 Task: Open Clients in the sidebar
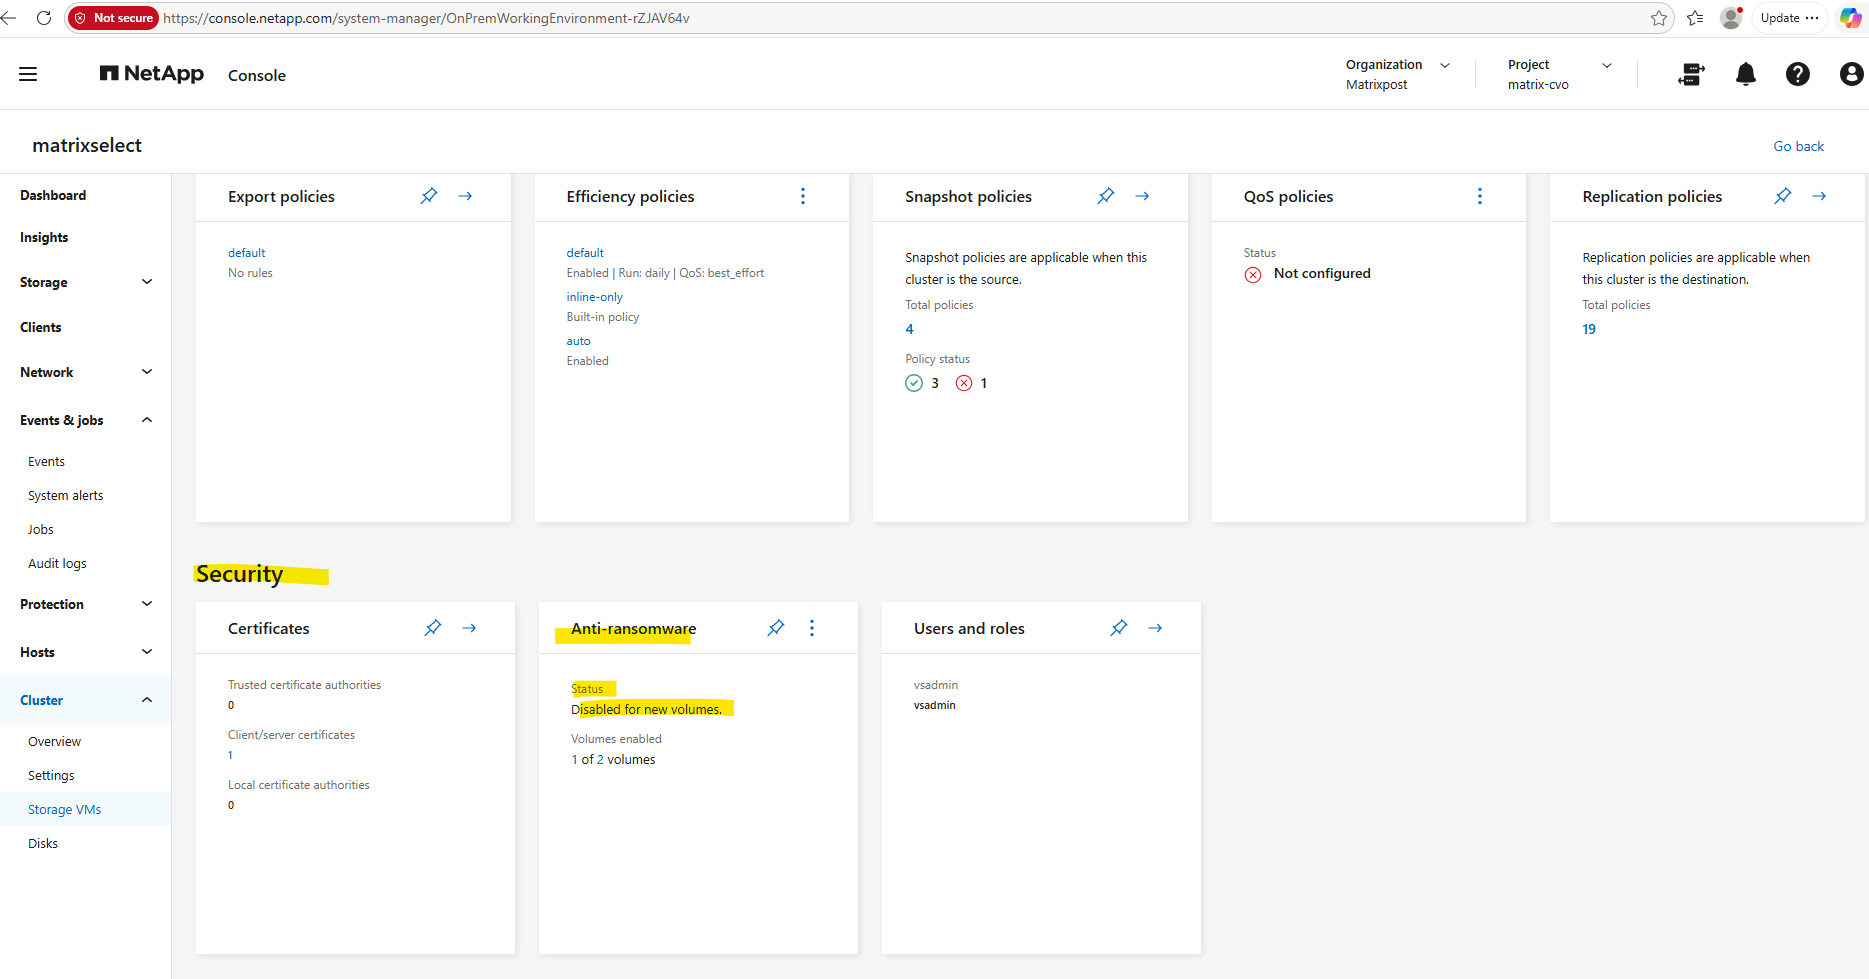pos(41,327)
